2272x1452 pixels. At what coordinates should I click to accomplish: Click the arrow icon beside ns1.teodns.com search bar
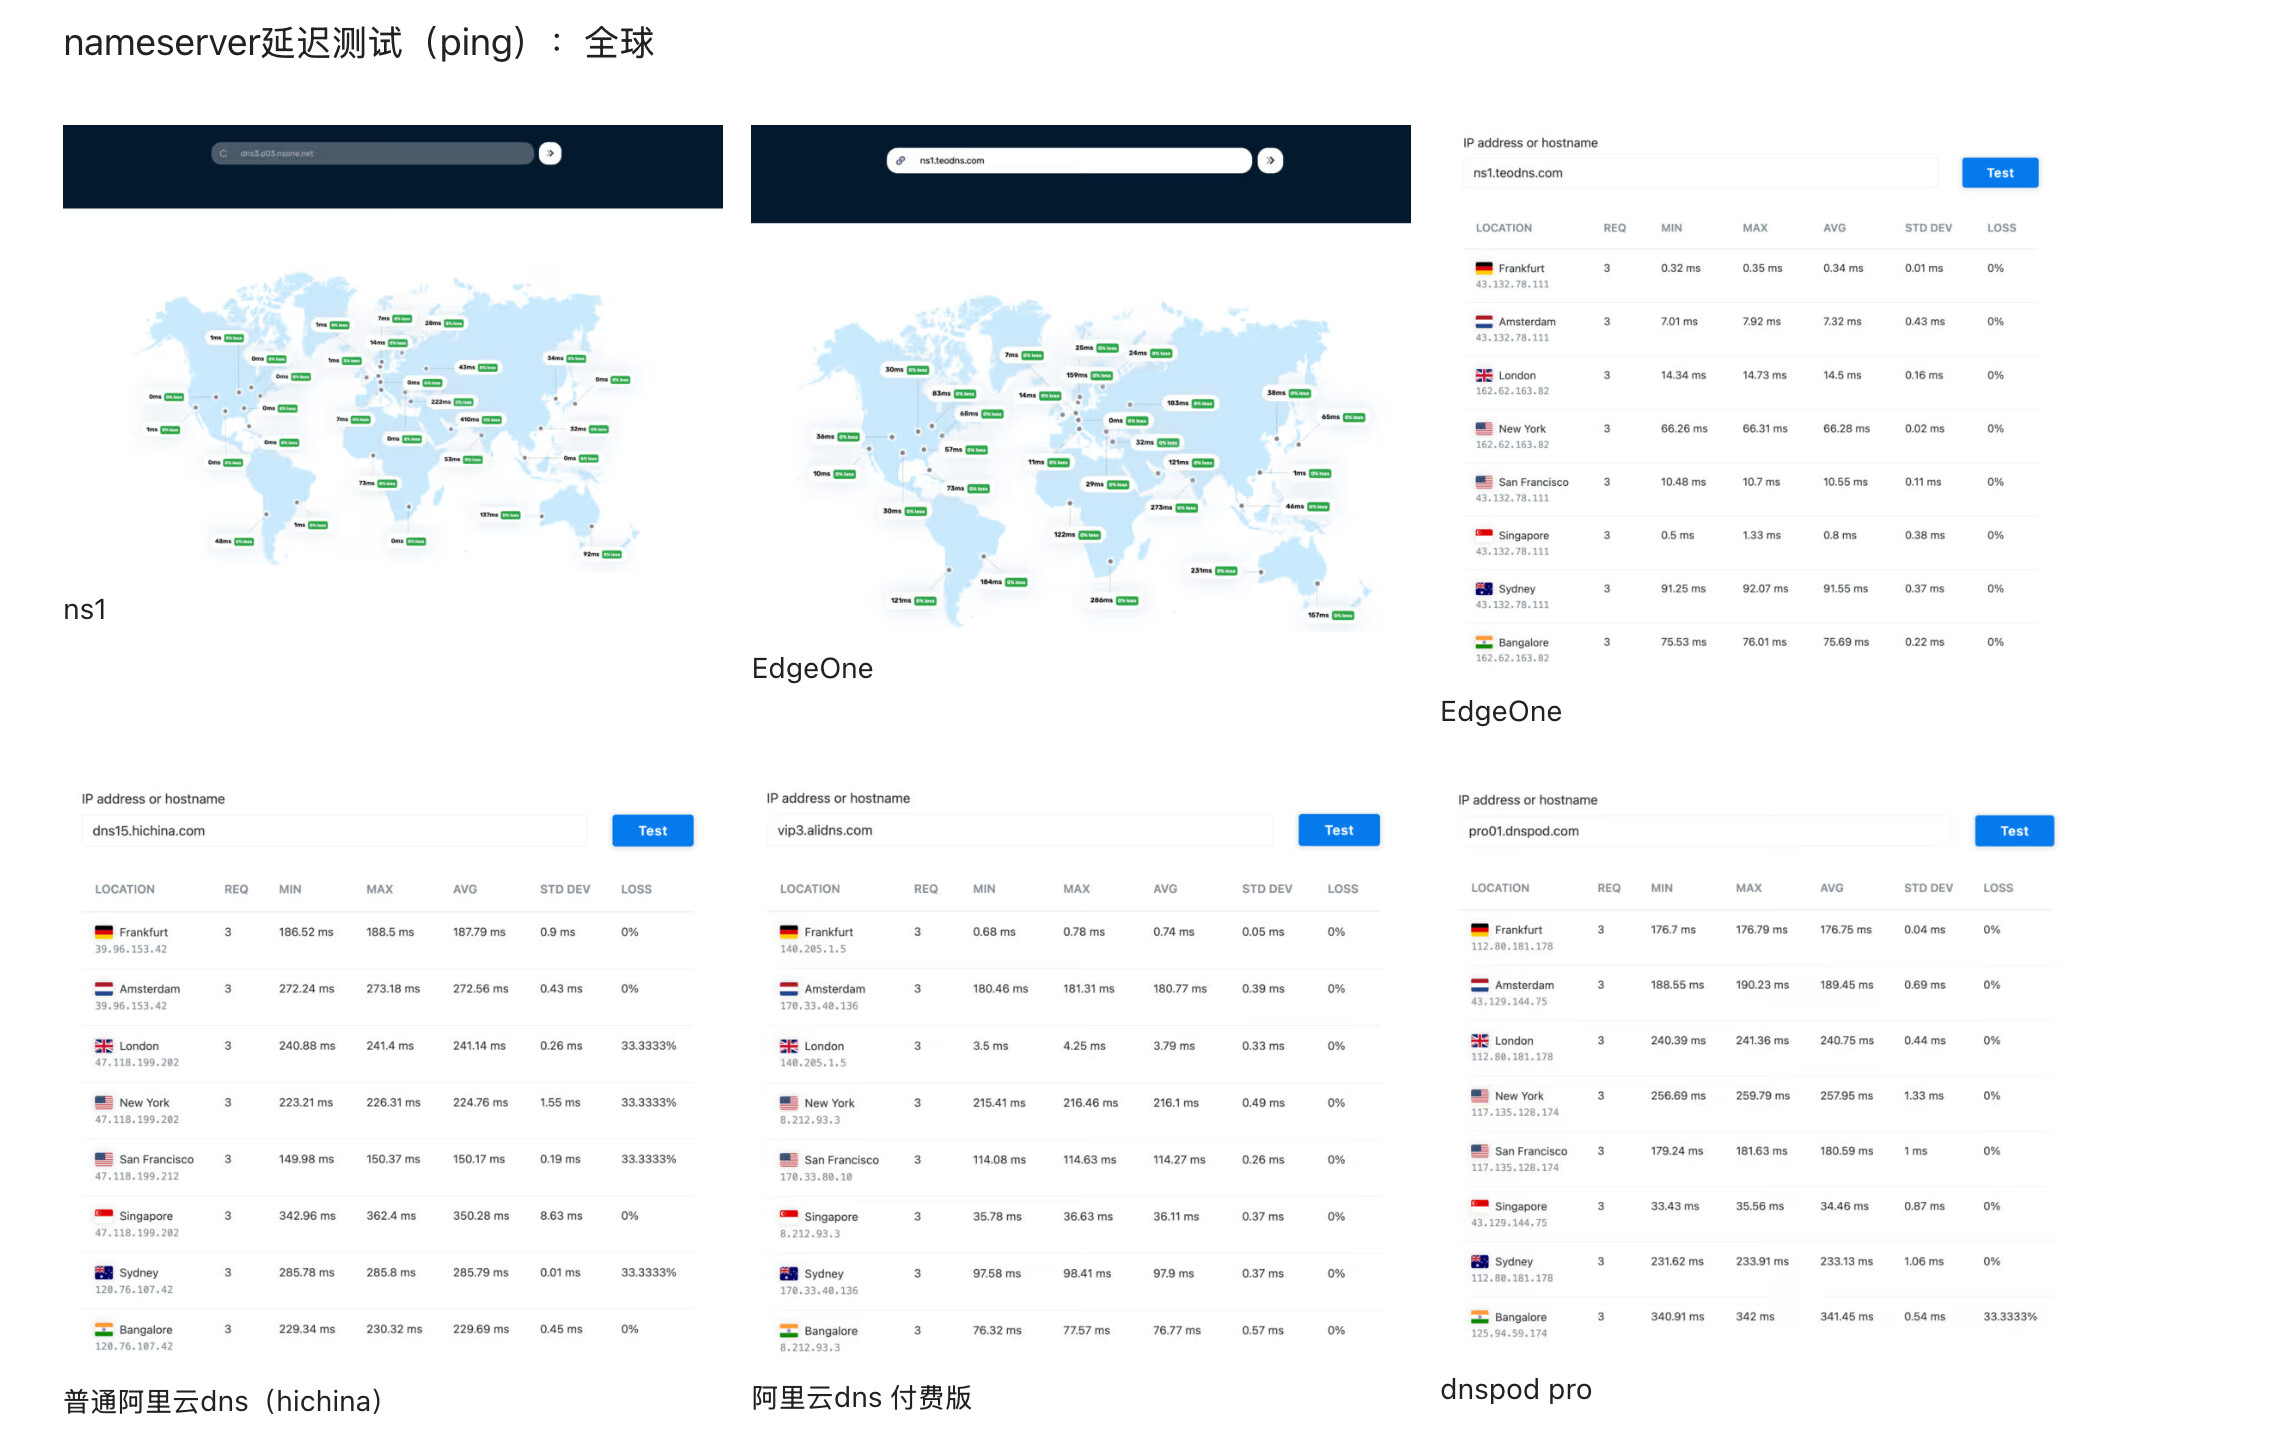point(1270,160)
